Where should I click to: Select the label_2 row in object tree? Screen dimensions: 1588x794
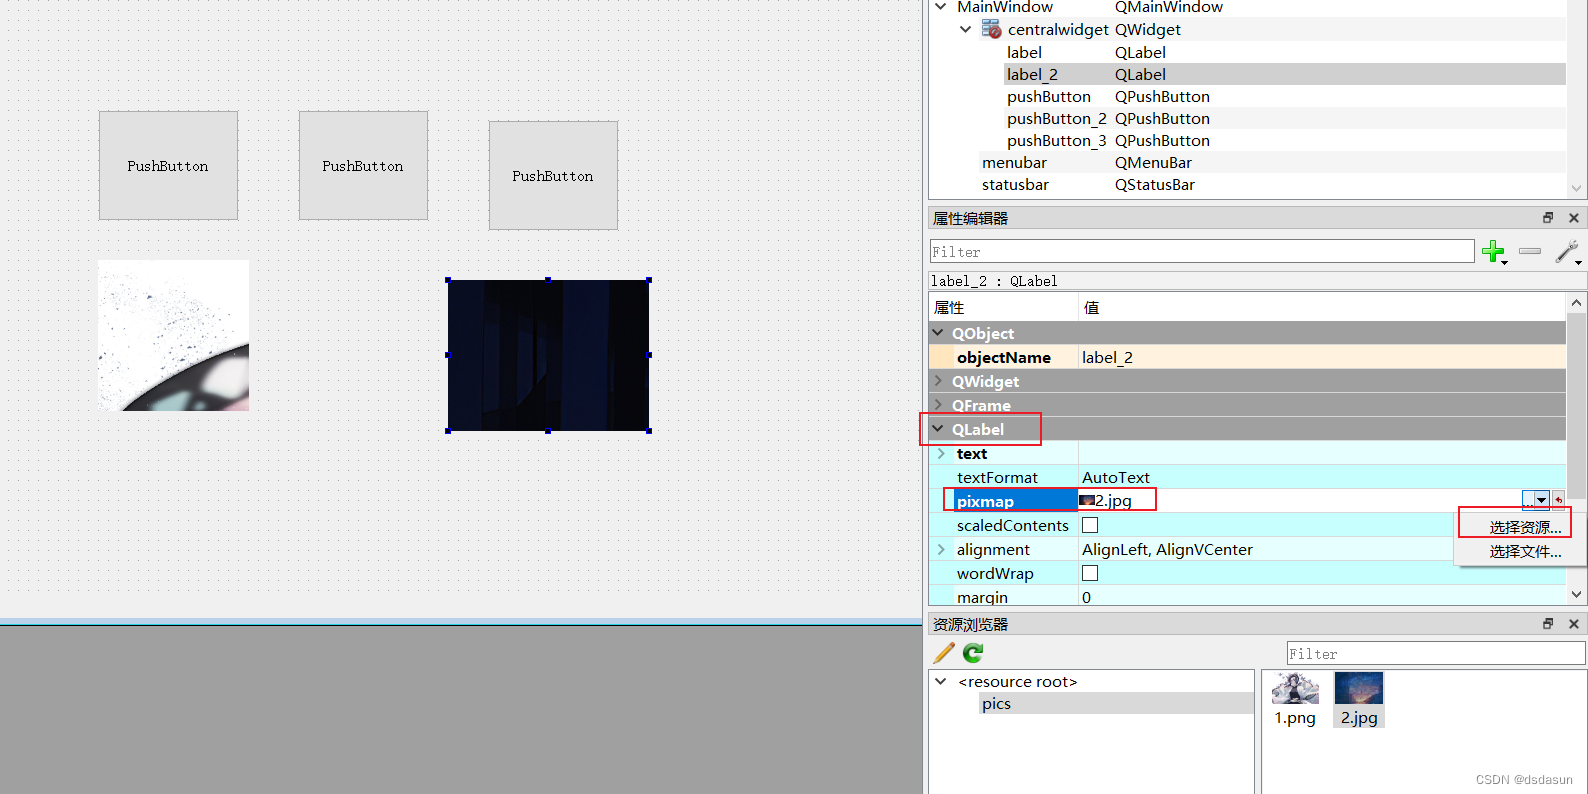[1285, 74]
